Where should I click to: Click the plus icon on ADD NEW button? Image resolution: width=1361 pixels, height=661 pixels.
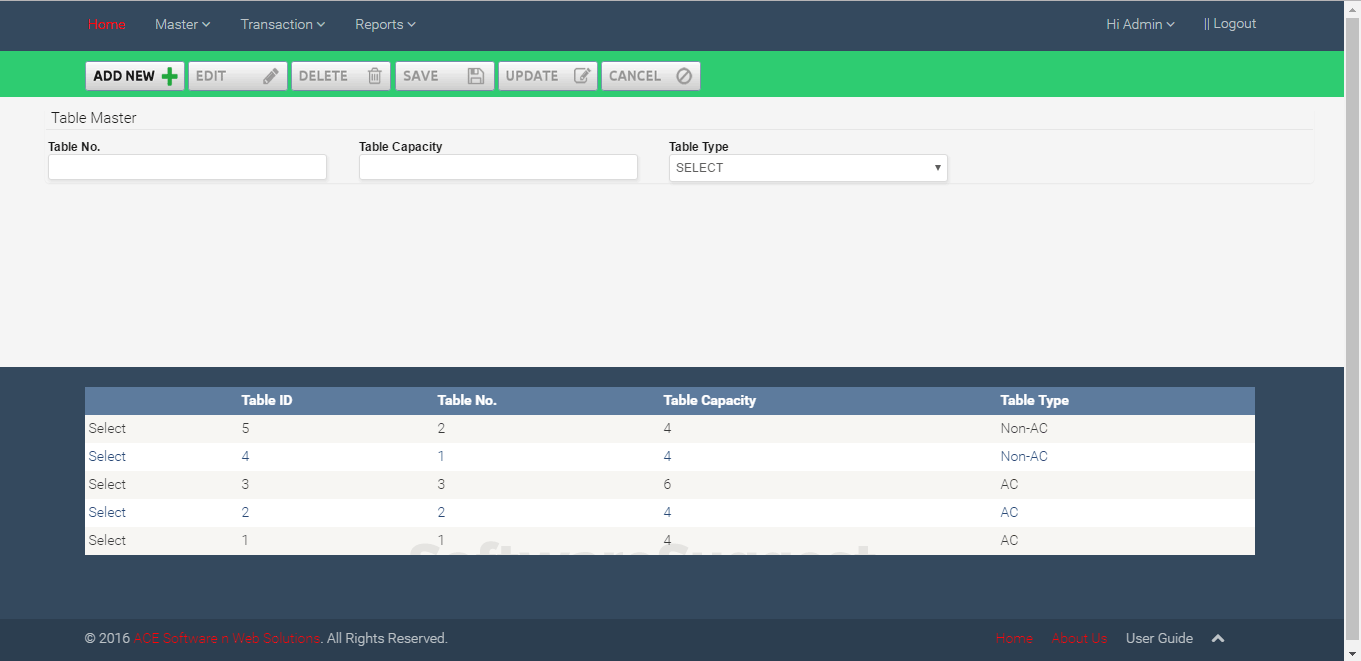pyautogui.click(x=168, y=75)
